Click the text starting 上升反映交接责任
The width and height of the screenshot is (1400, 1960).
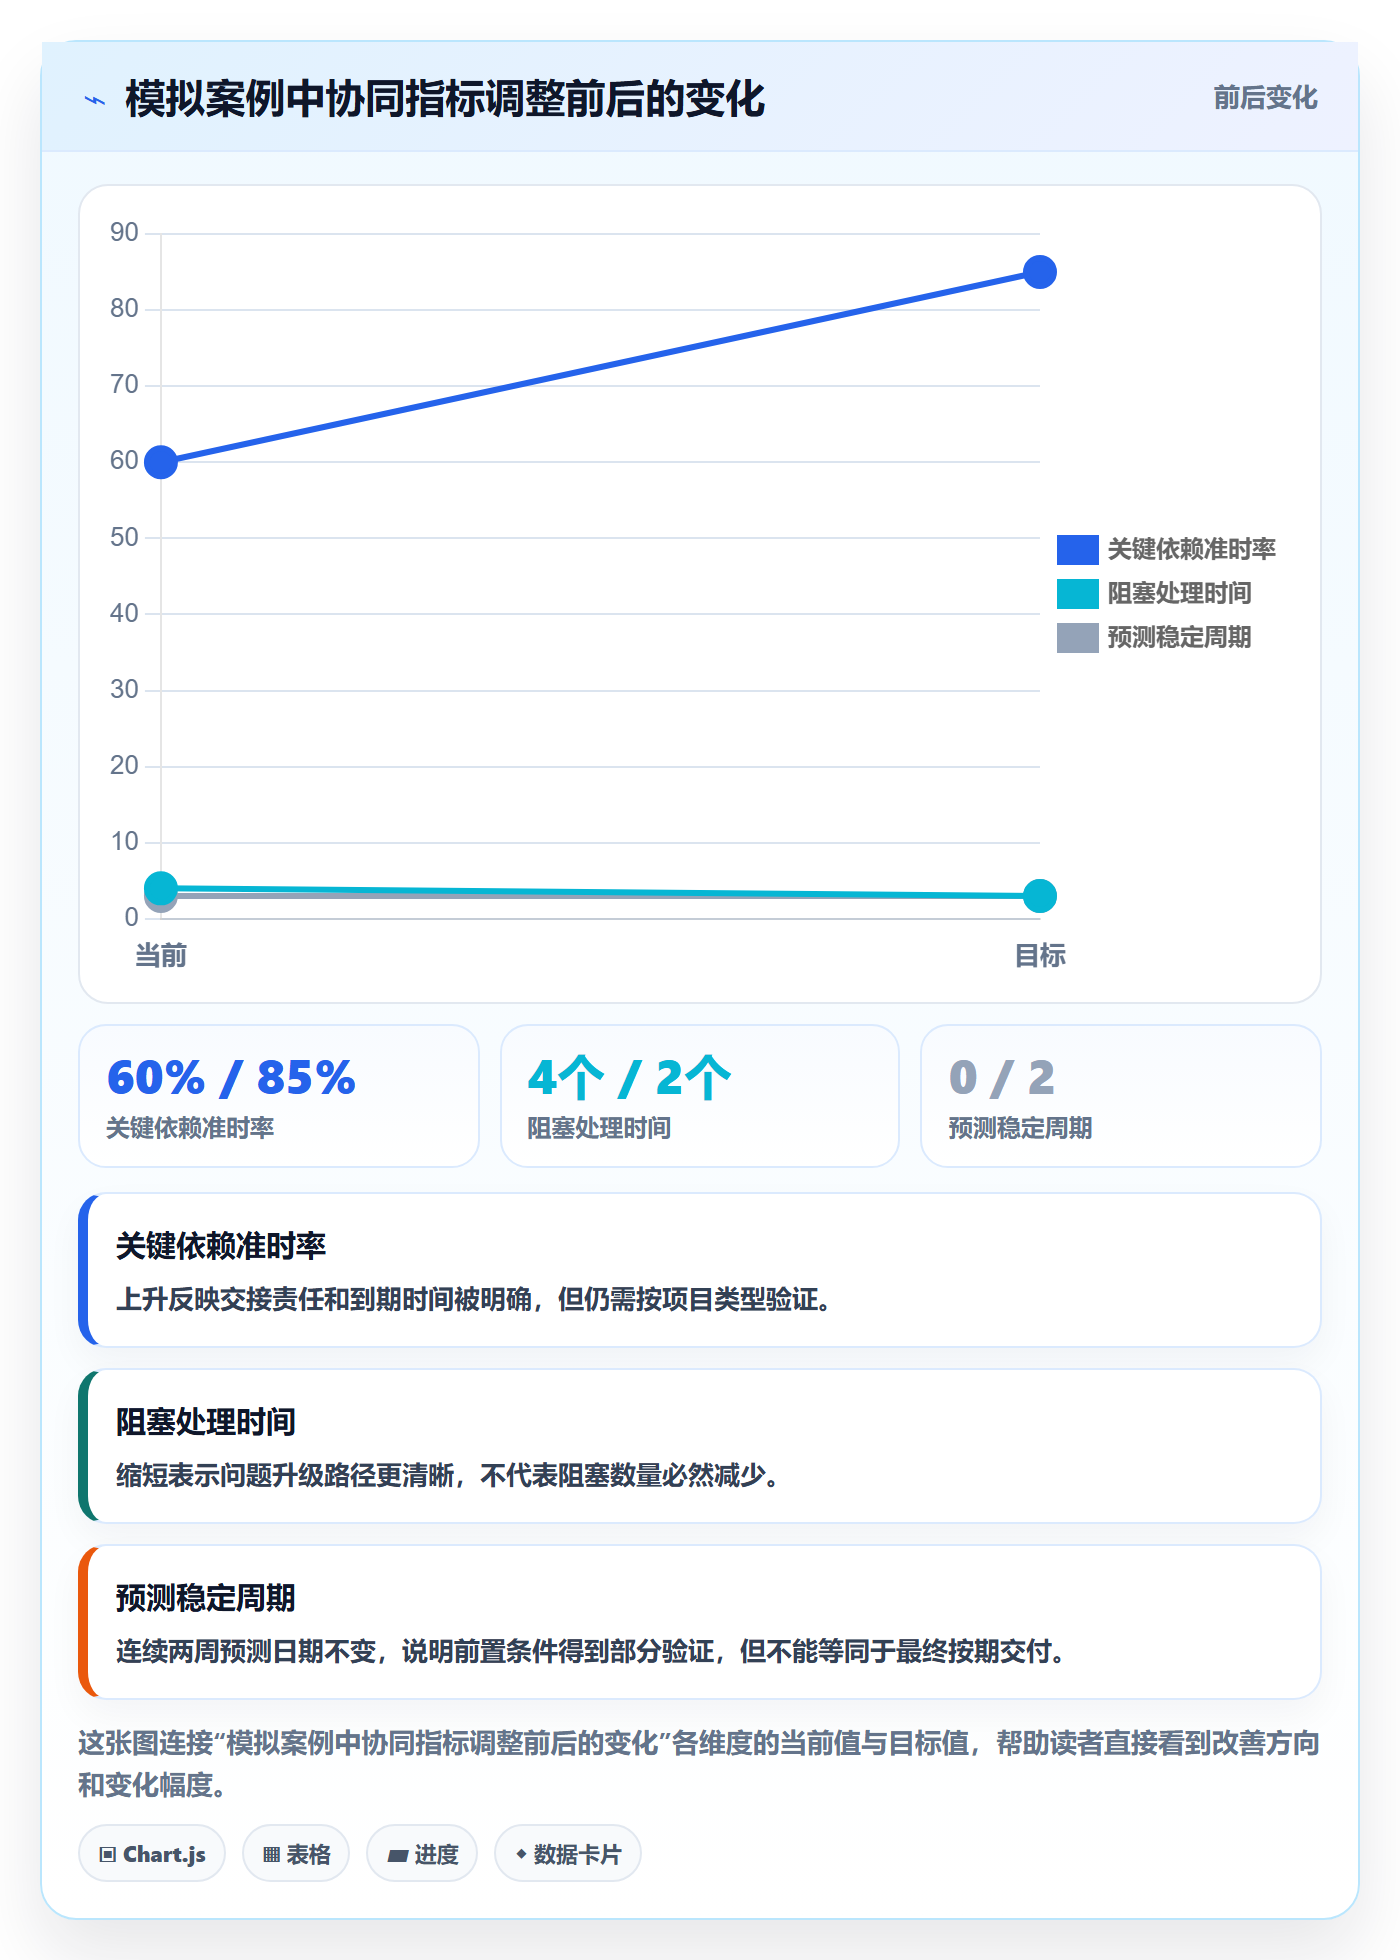[x=475, y=1300]
